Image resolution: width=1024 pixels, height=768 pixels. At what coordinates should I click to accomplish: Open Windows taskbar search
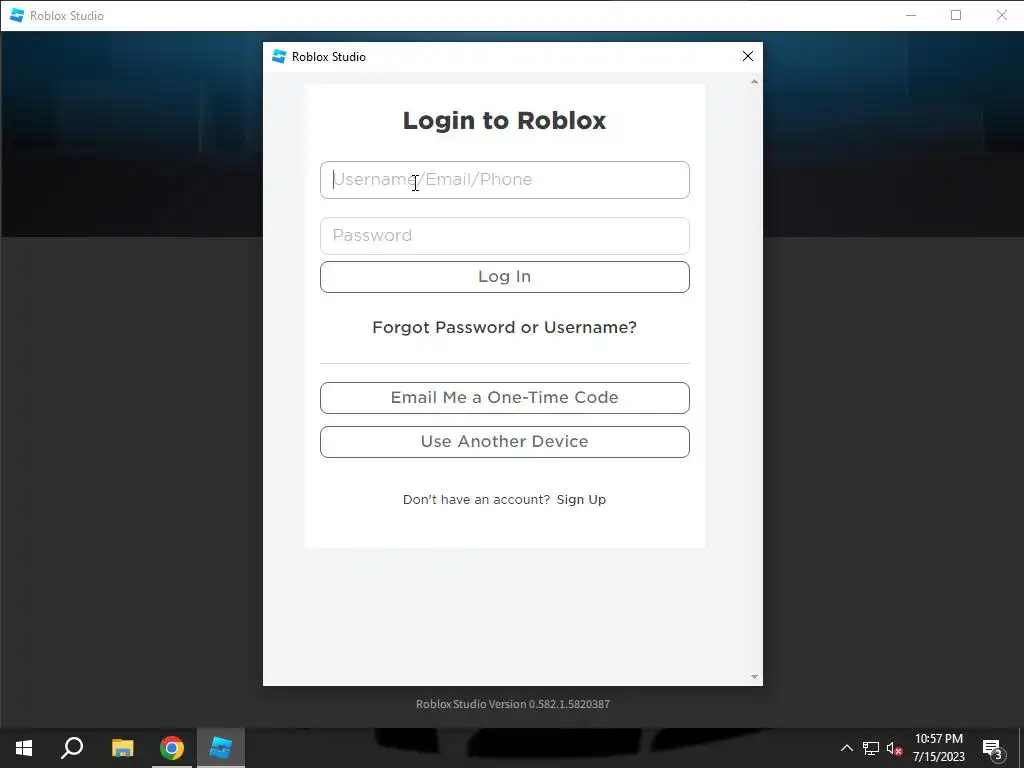click(x=72, y=748)
